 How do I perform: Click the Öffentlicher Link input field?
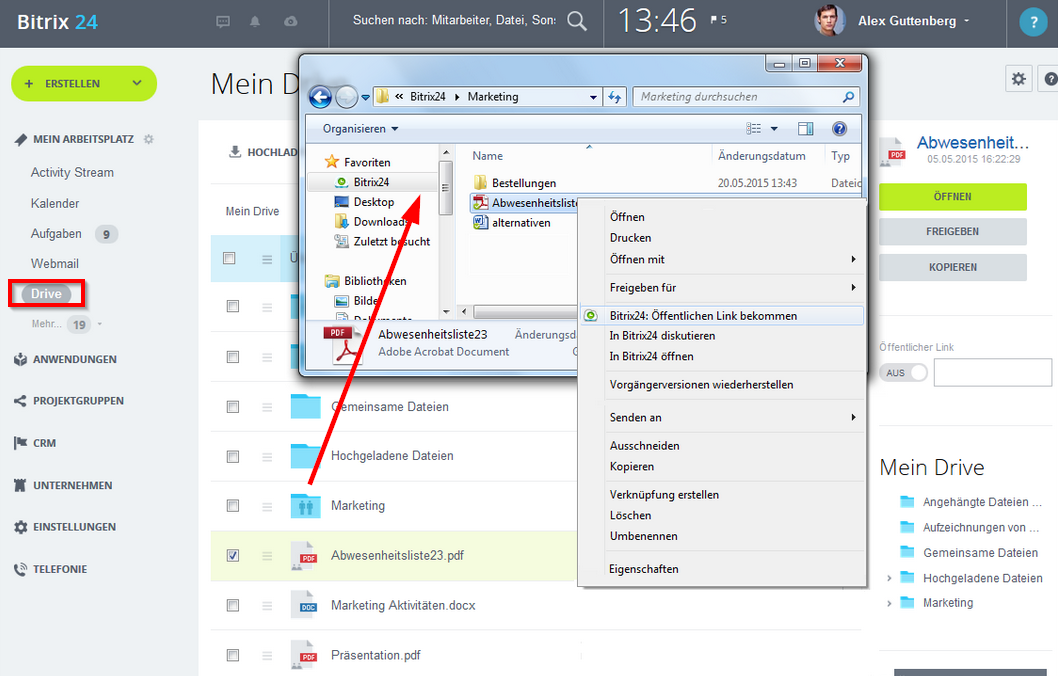point(992,372)
